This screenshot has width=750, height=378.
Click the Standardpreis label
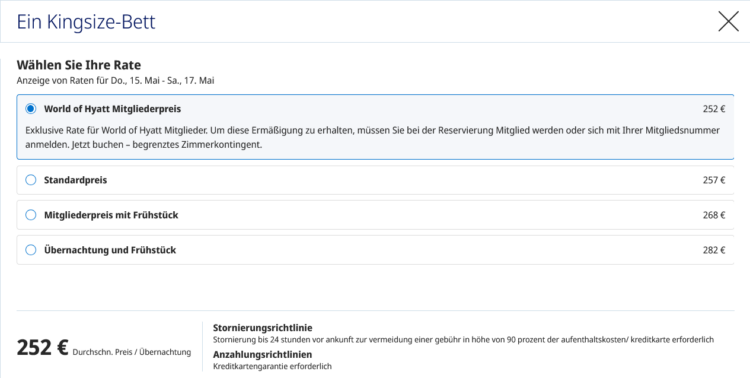[76, 180]
